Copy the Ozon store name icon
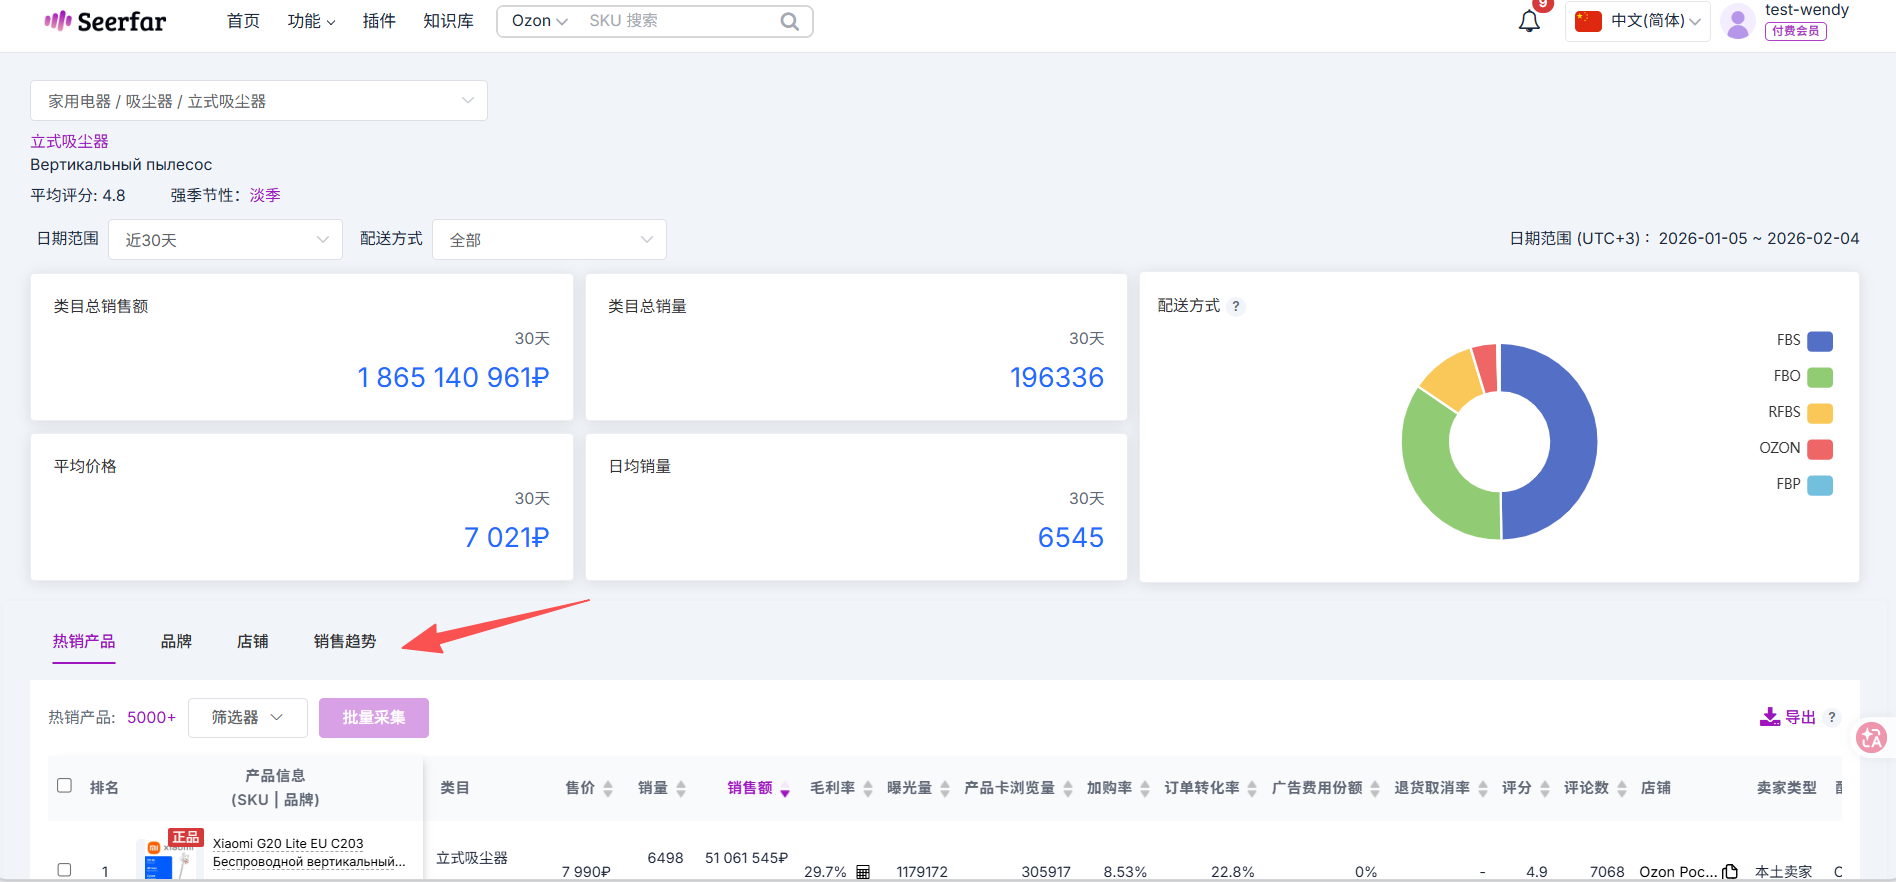Screen dimensions: 1896x882 coord(1730,871)
